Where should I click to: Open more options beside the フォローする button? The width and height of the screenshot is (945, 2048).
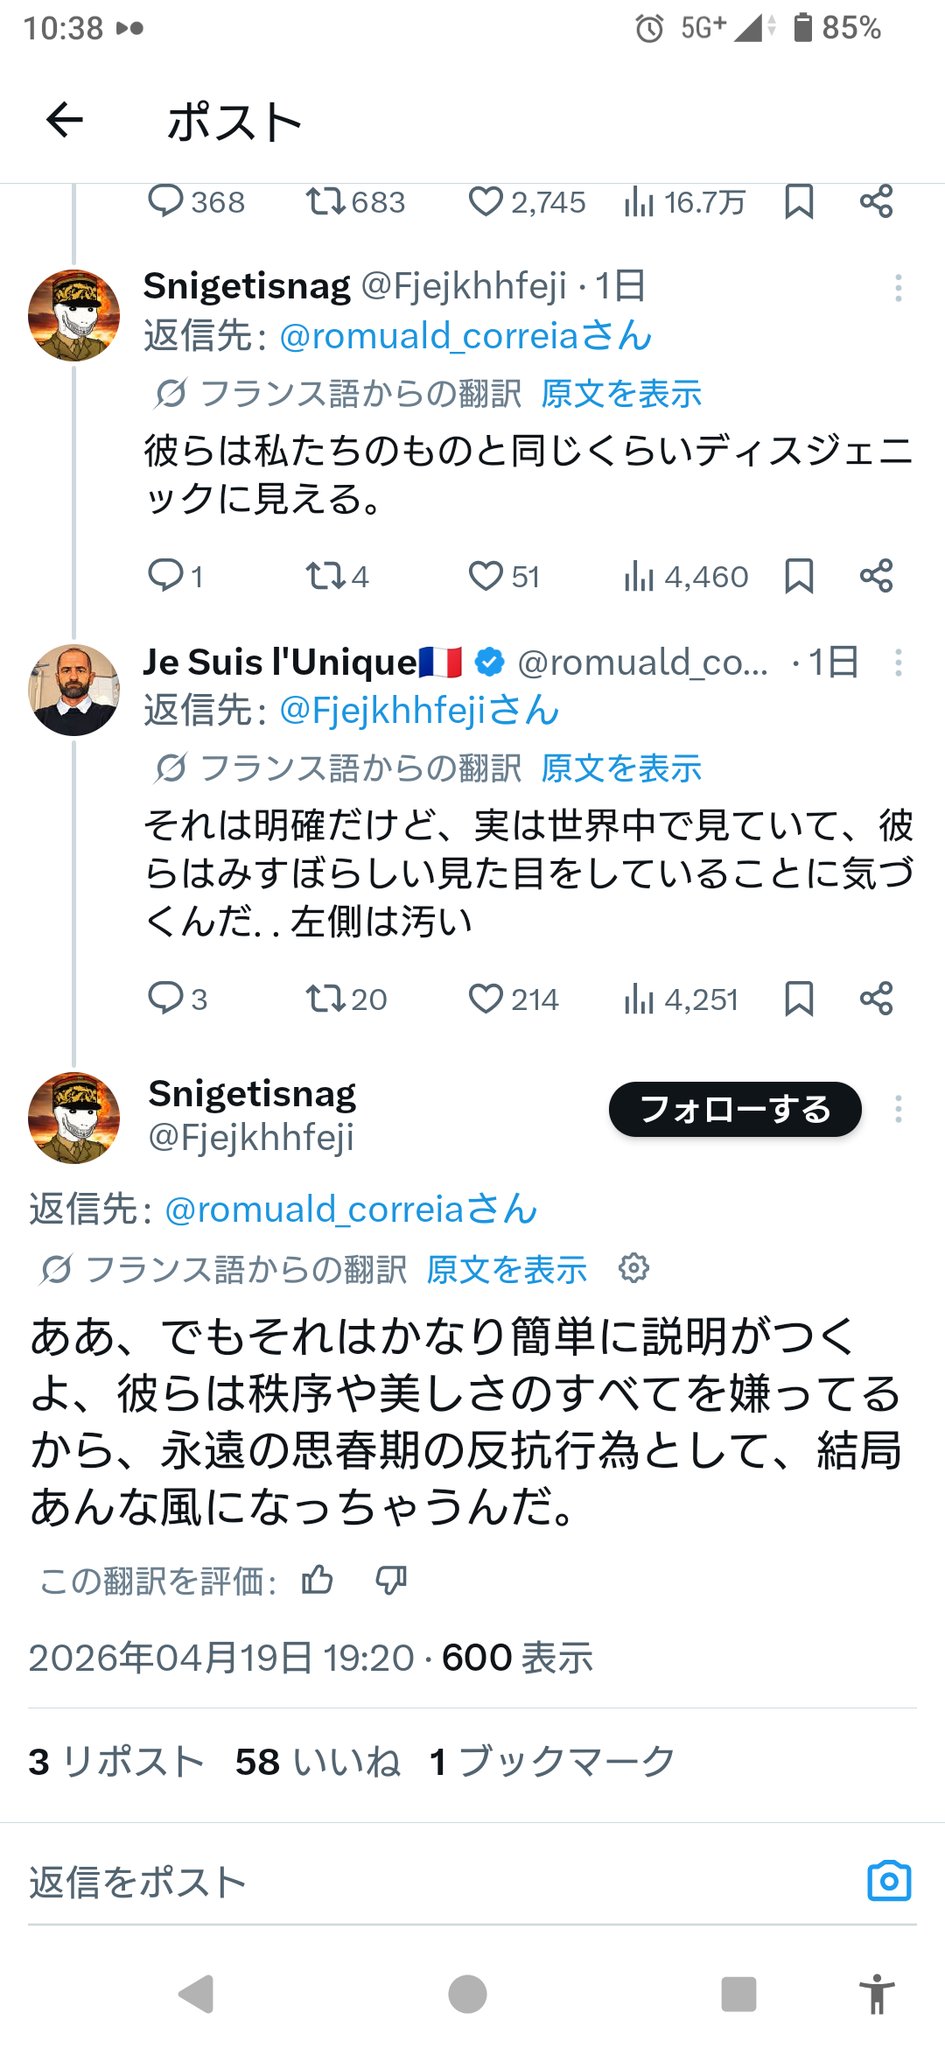[898, 1109]
